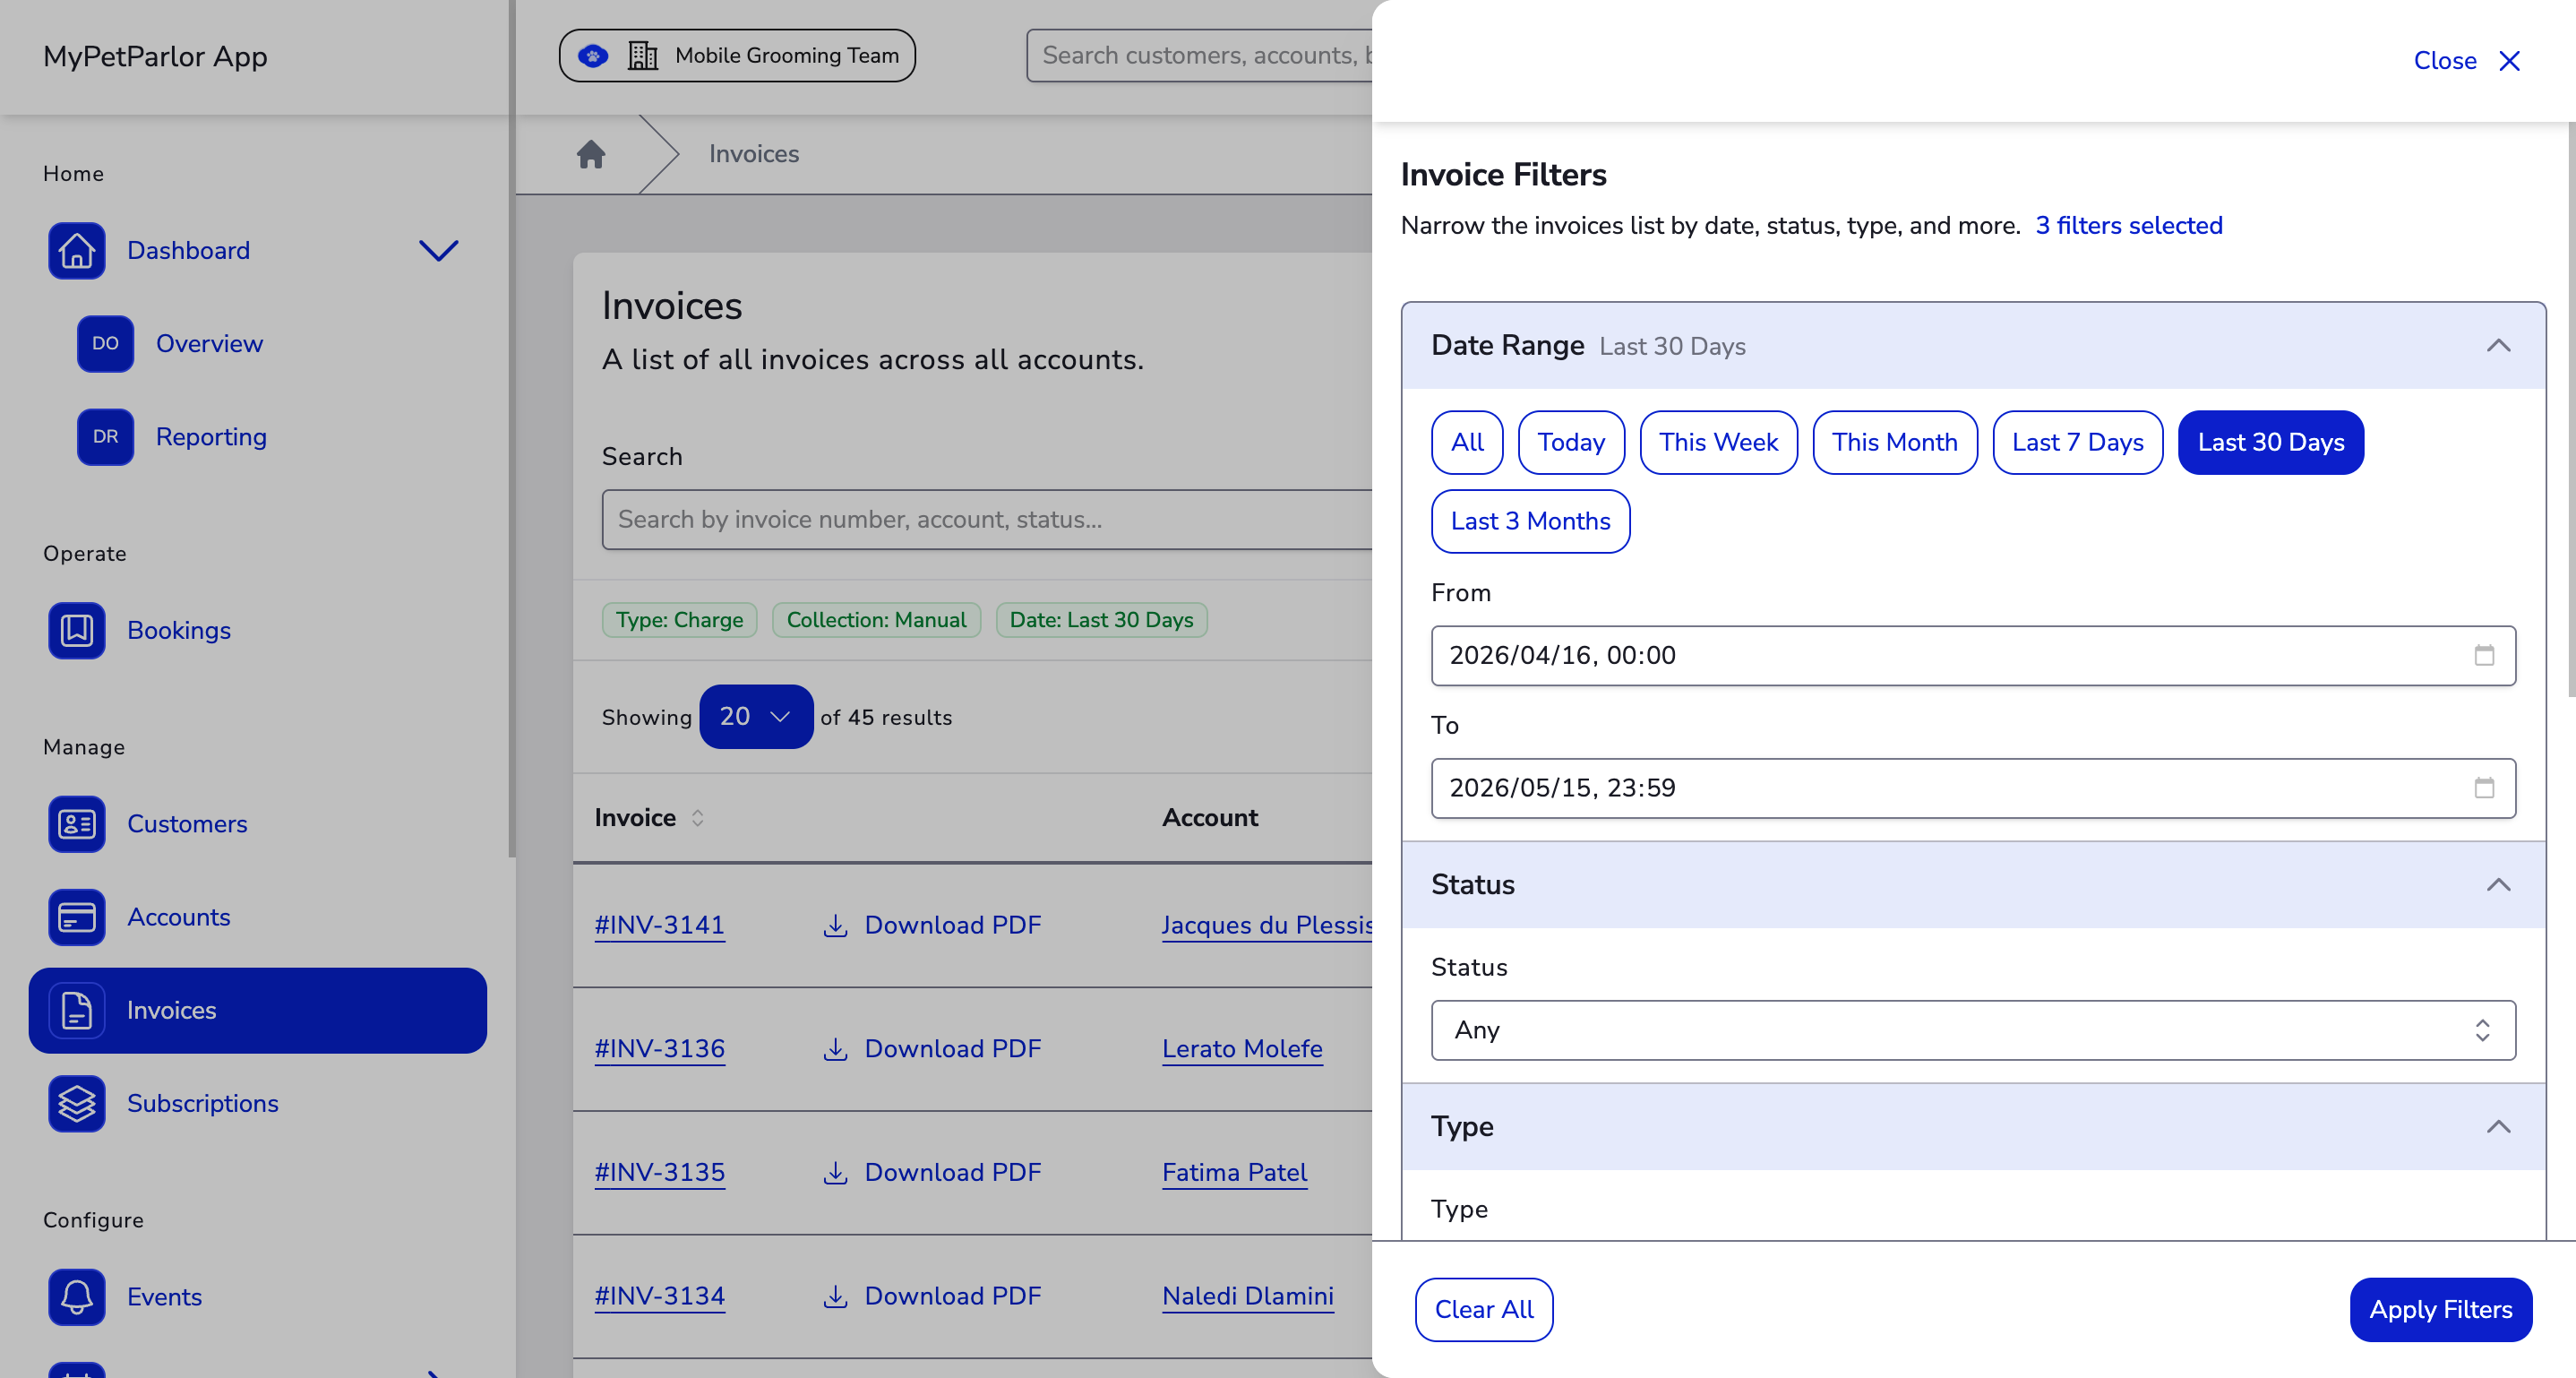Open the Jacques du Plessis account link

(x=1267, y=925)
